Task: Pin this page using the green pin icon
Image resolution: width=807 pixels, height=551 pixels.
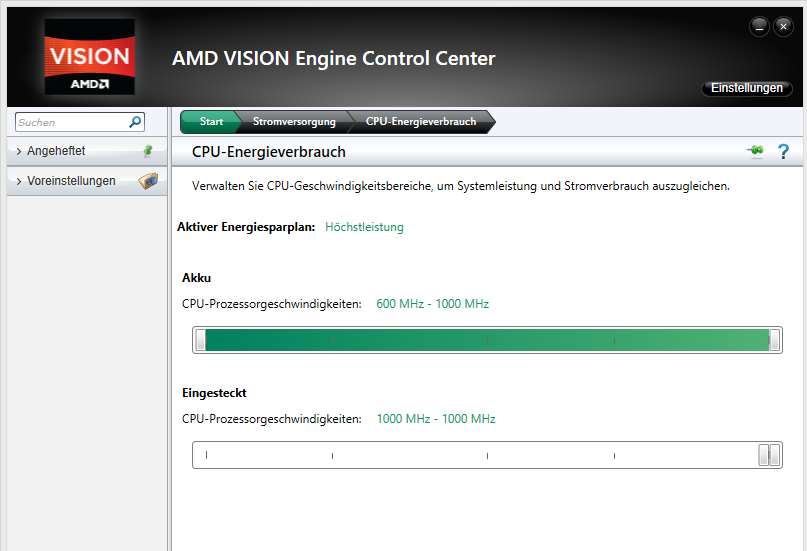Action: coord(755,151)
